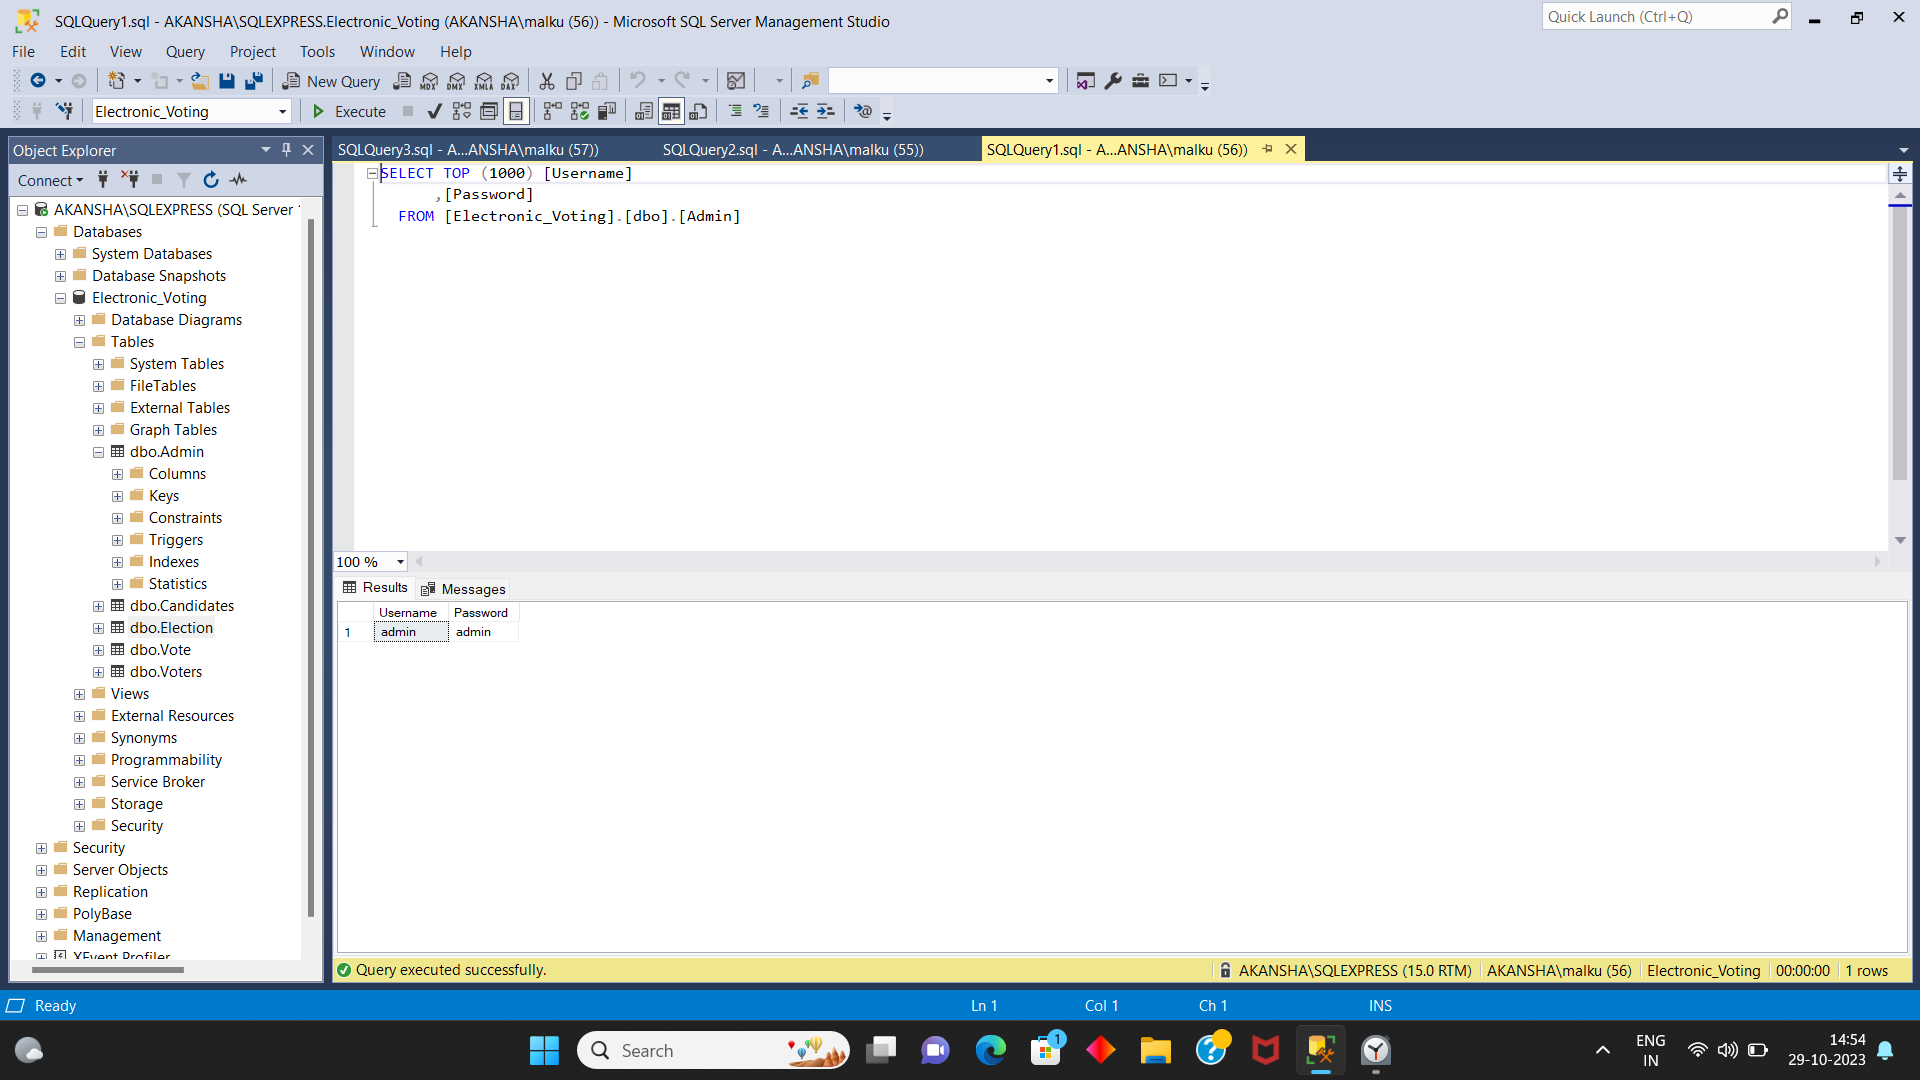Viewport: 1920px width, 1080px height.
Task: Pin the Object Explorer panel
Action: [286, 150]
